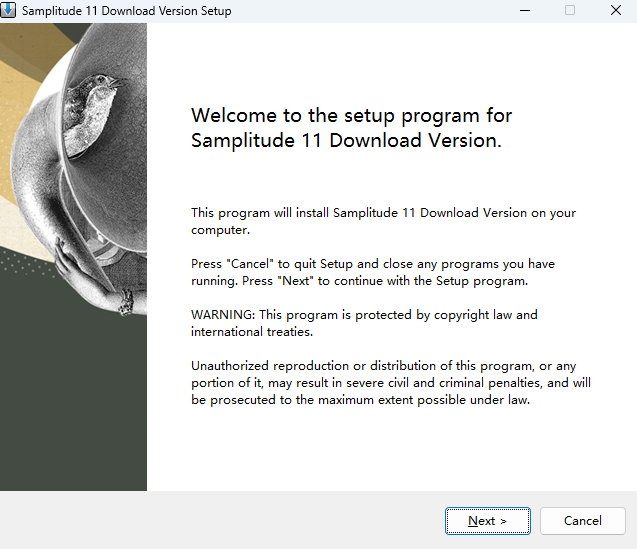Click the setup installer icon in title bar

click(8, 10)
